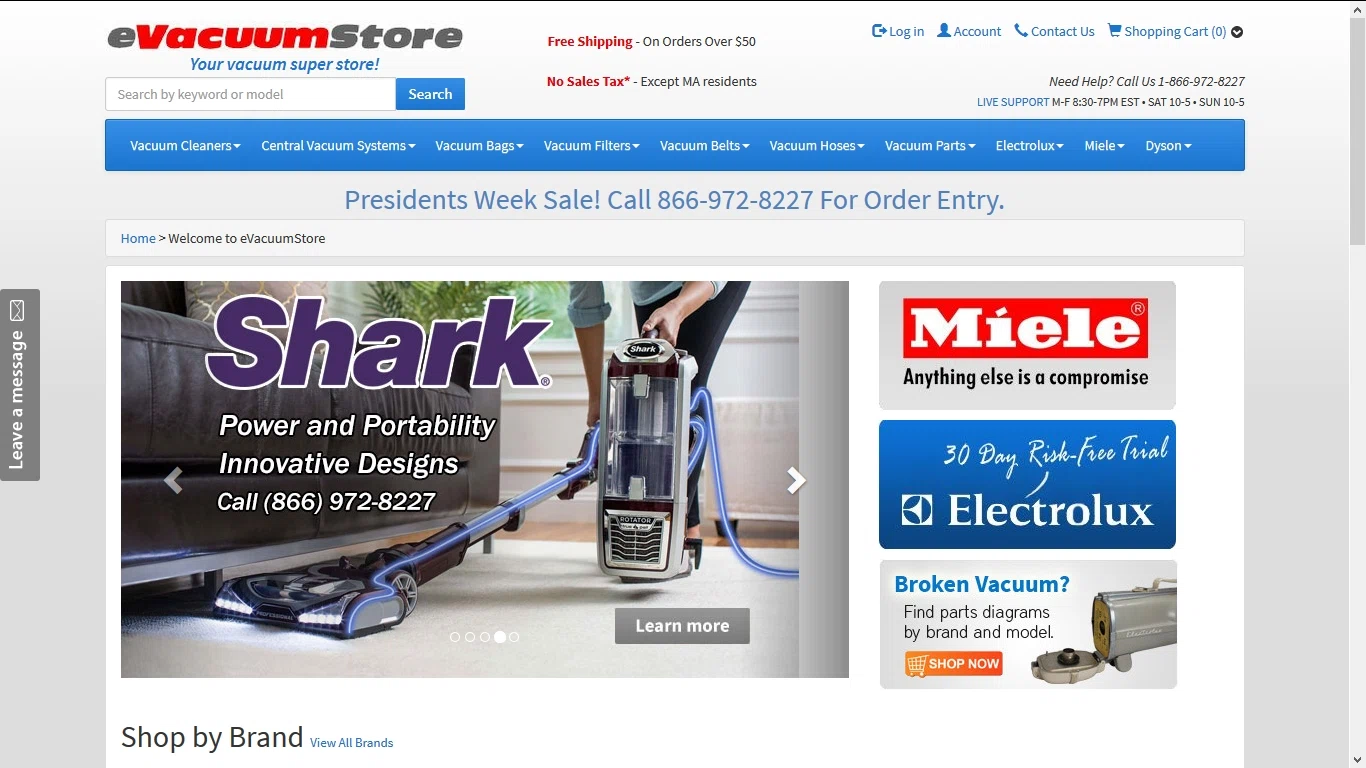The image size is (1366, 768).
Task: Select the second carousel indicator dot
Action: click(x=470, y=637)
